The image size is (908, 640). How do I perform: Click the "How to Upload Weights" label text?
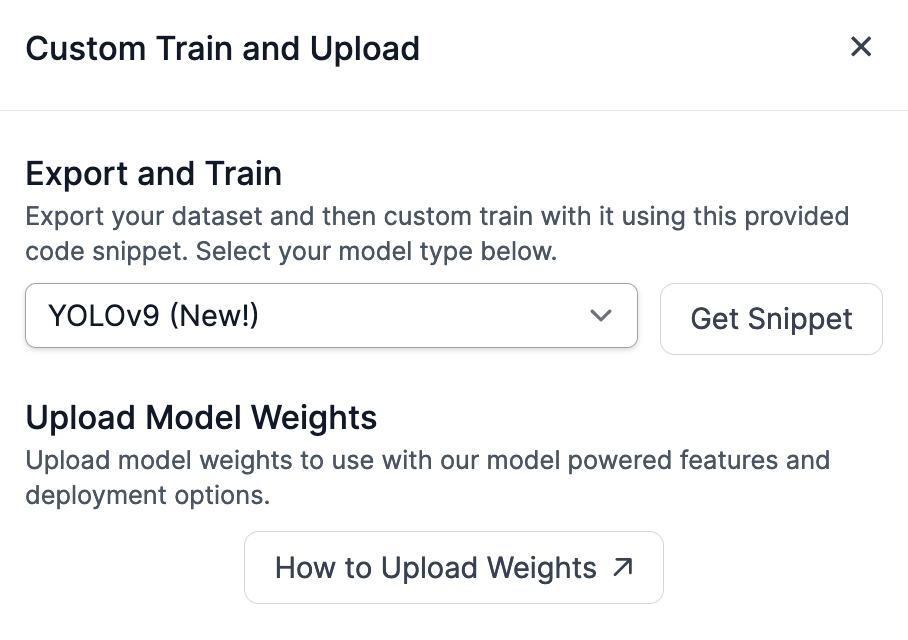coord(435,568)
